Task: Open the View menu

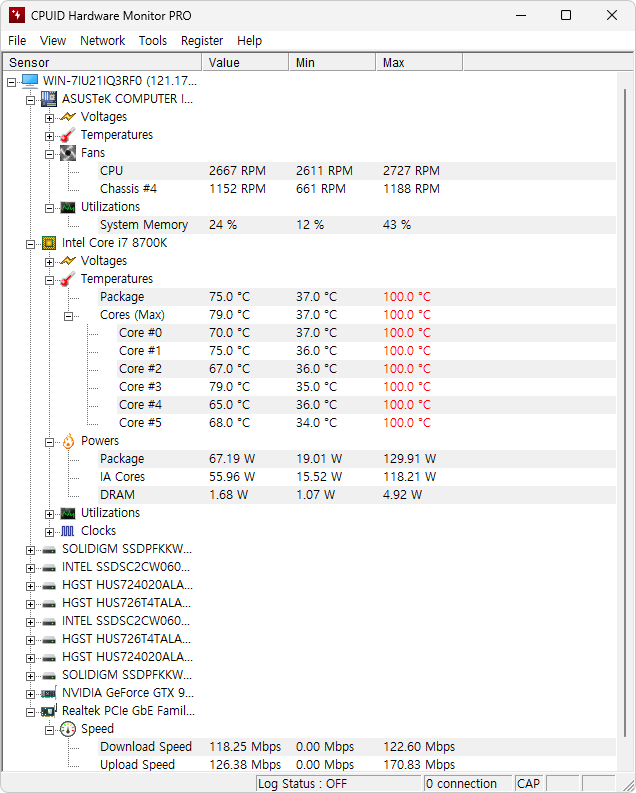Action: pos(53,40)
